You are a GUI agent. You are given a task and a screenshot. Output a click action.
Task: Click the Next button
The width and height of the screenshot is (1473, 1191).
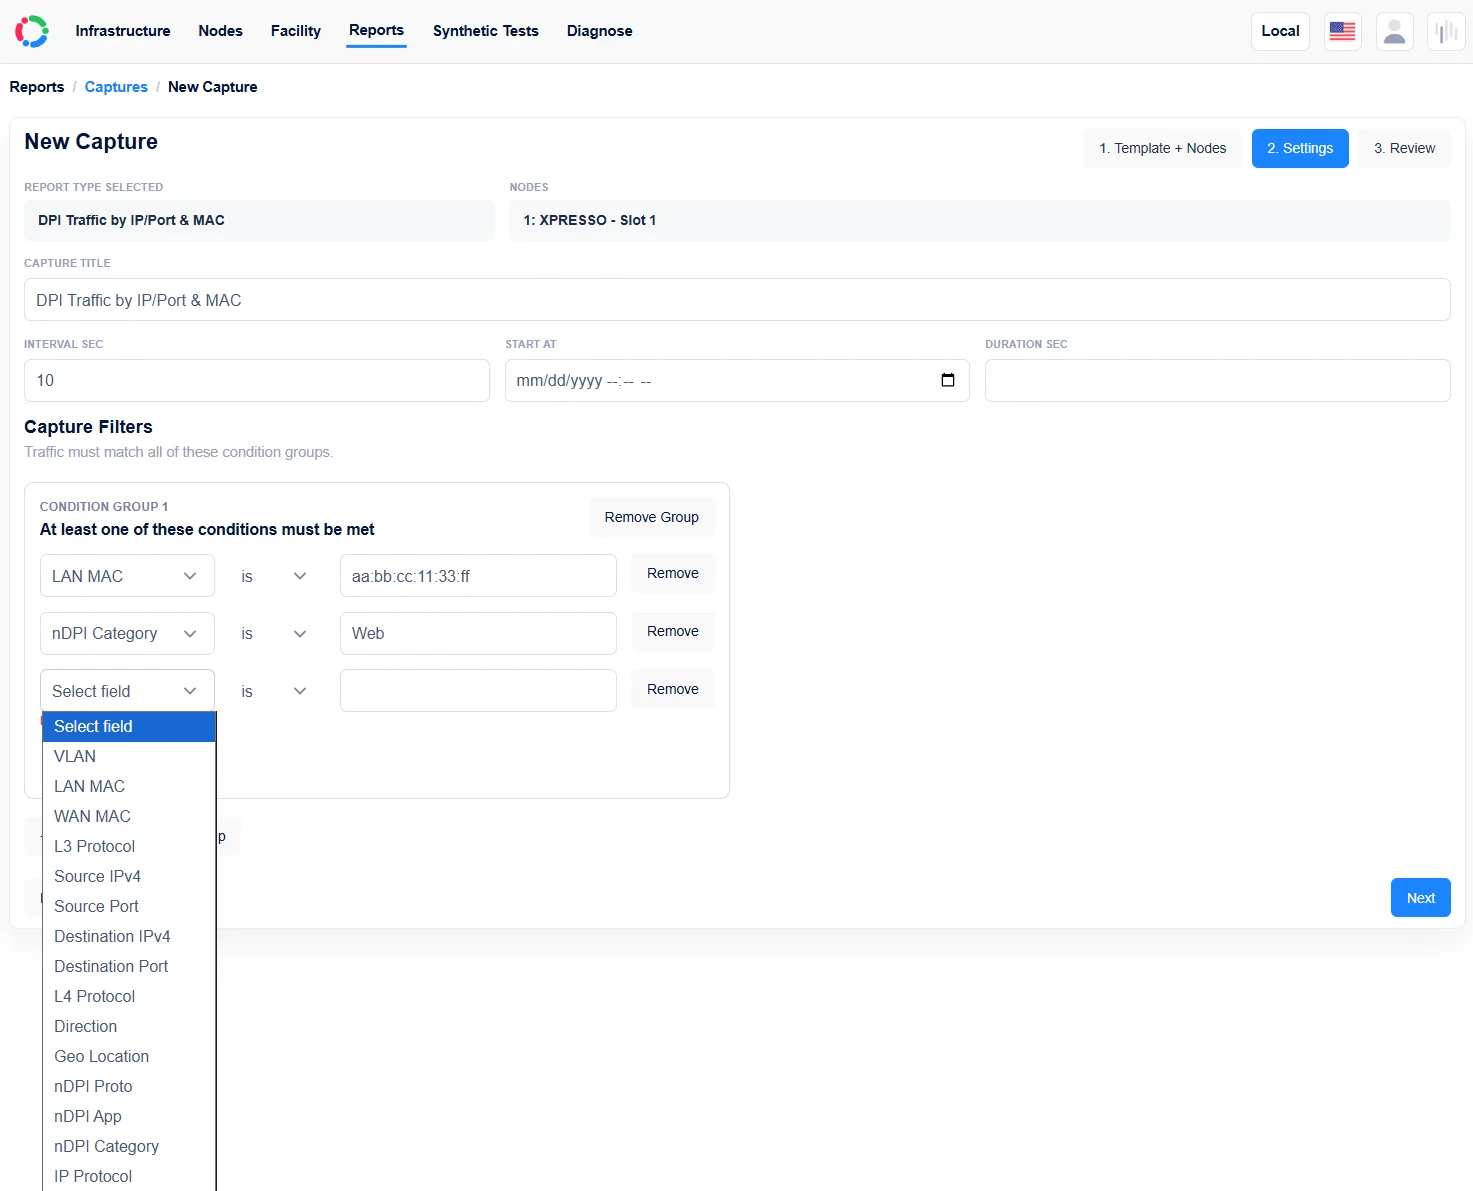point(1420,898)
